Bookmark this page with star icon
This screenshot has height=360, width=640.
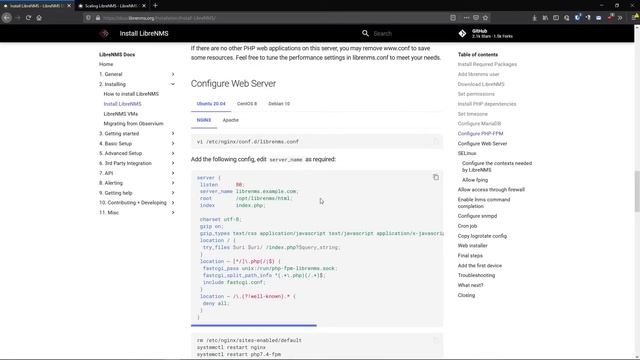(x=485, y=18)
